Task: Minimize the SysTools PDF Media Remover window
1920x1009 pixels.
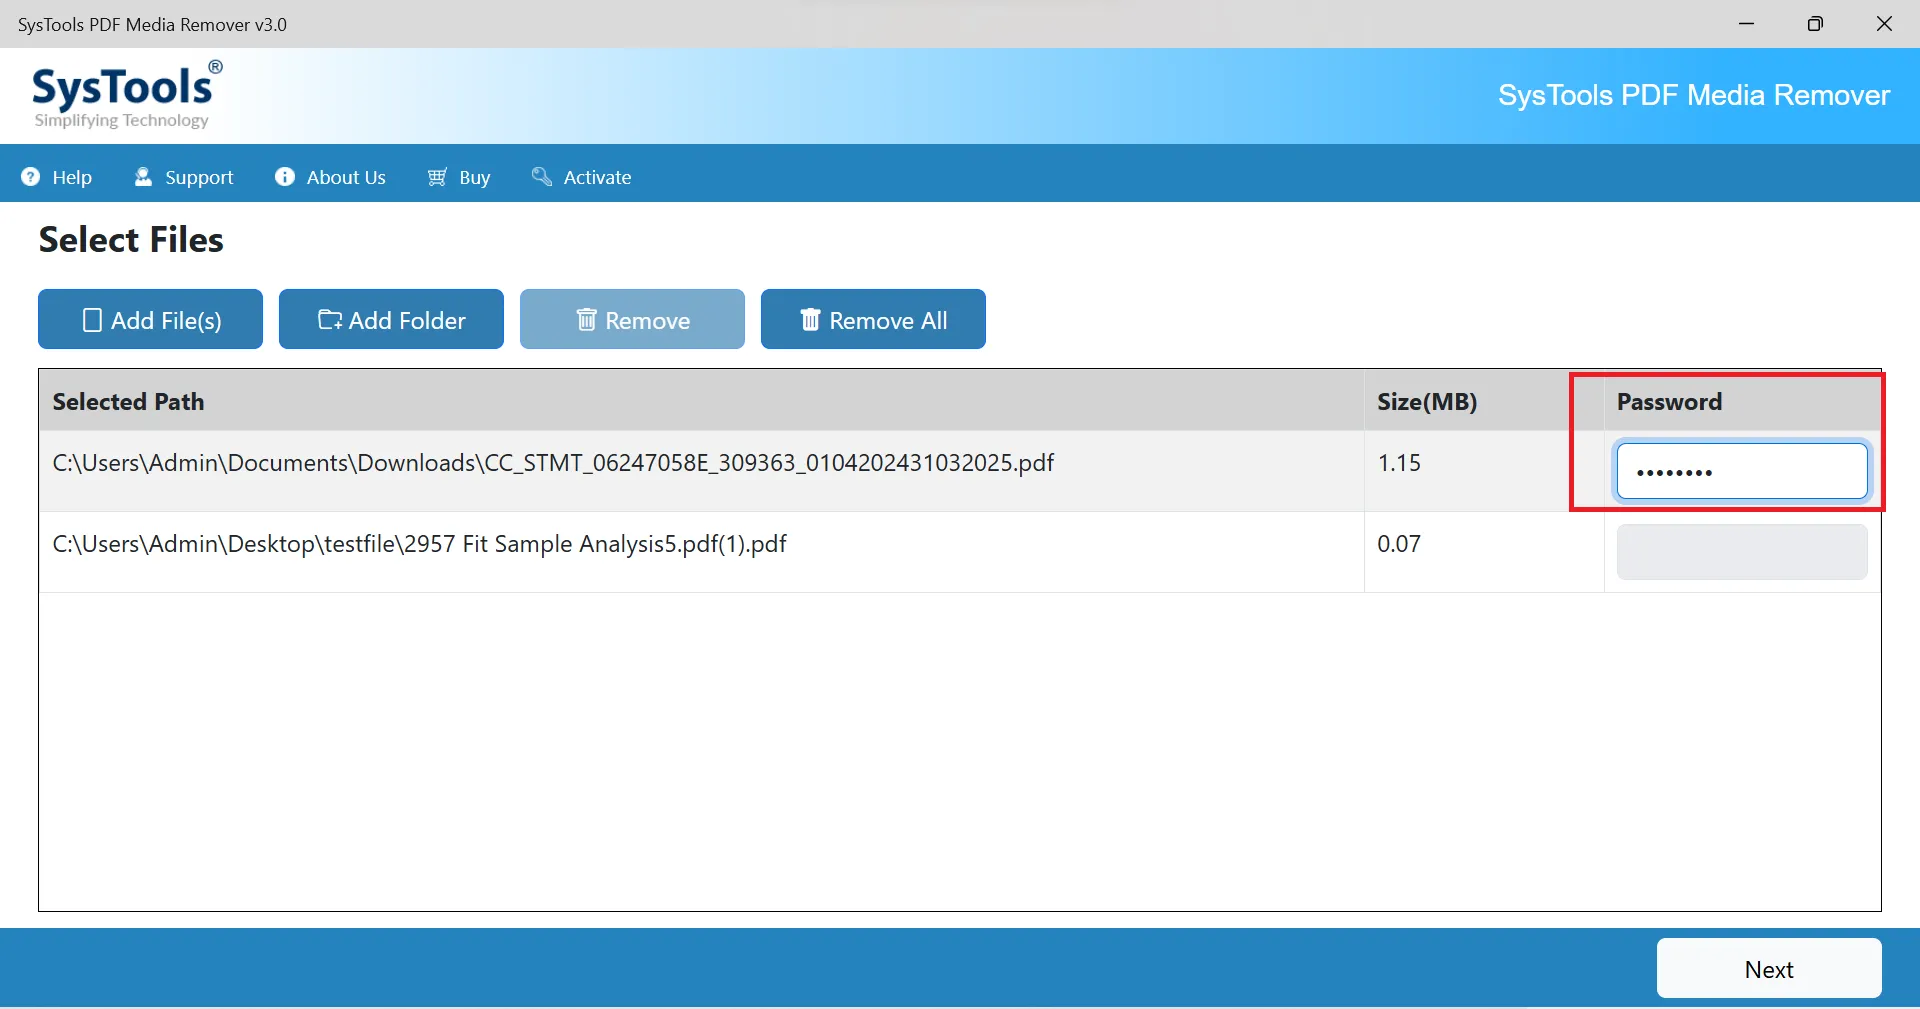Action: coord(1747,24)
